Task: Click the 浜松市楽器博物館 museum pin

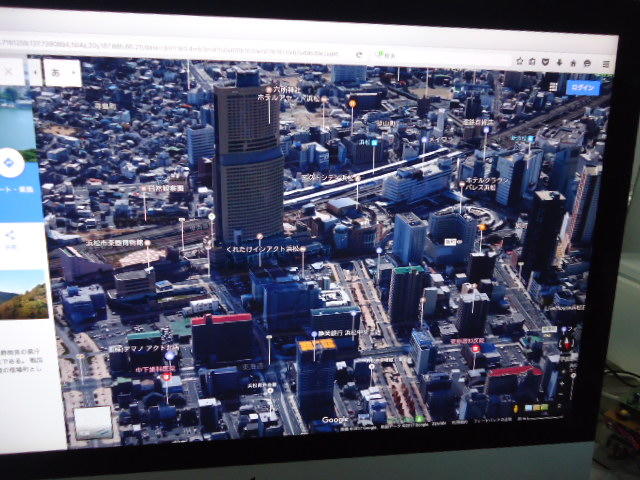Action: pos(147,243)
